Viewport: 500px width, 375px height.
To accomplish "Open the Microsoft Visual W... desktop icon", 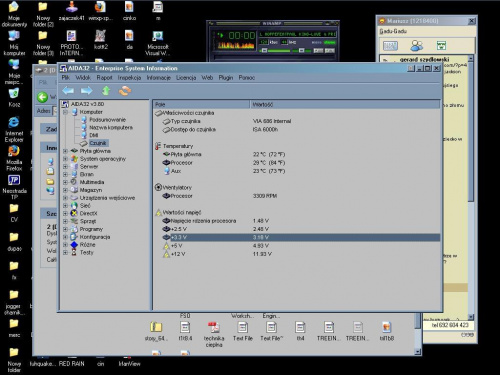I will click(158, 43).
